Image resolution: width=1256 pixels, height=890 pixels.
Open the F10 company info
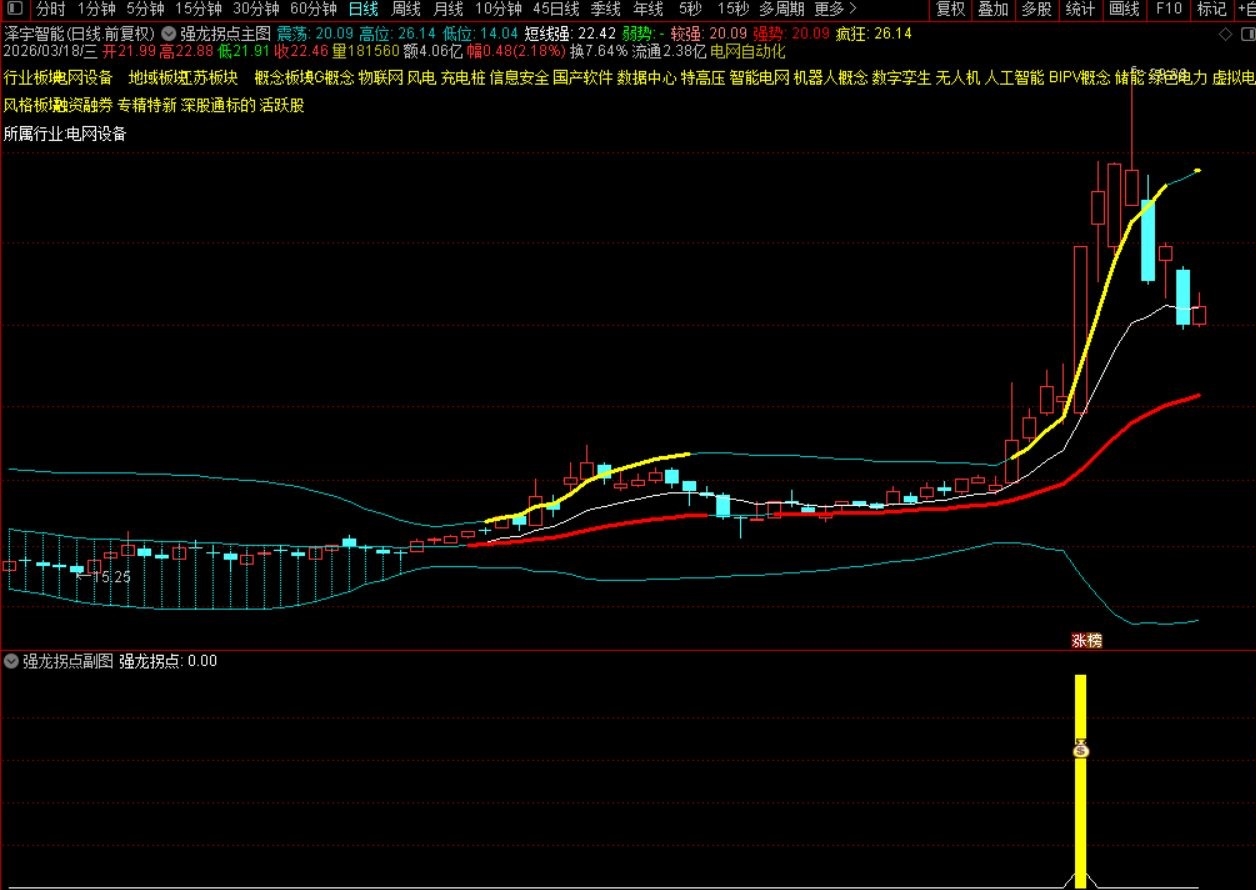click(x=1168, y=9)
